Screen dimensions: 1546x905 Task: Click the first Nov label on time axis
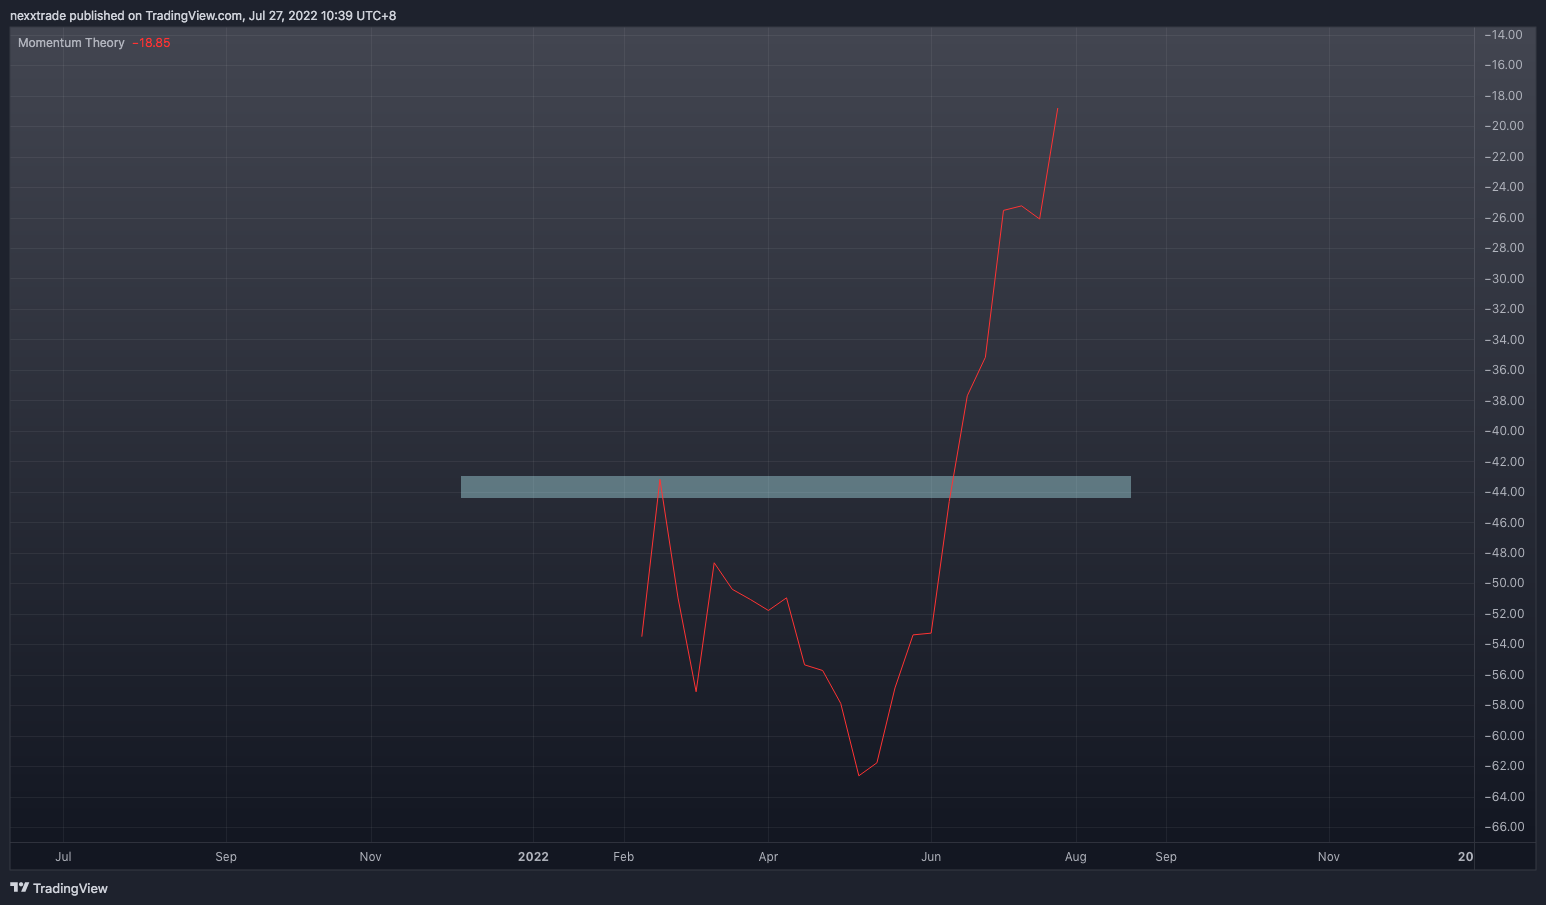pos(370,857)
